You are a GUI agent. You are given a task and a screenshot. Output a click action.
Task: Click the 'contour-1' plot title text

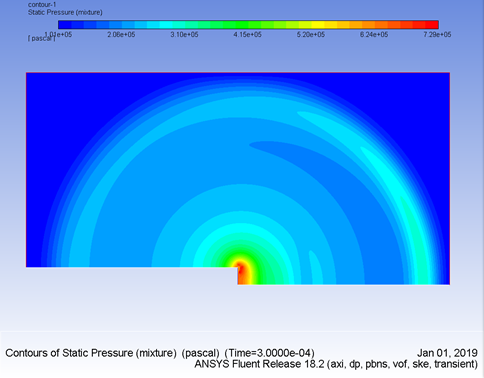(x=42, y=5)
